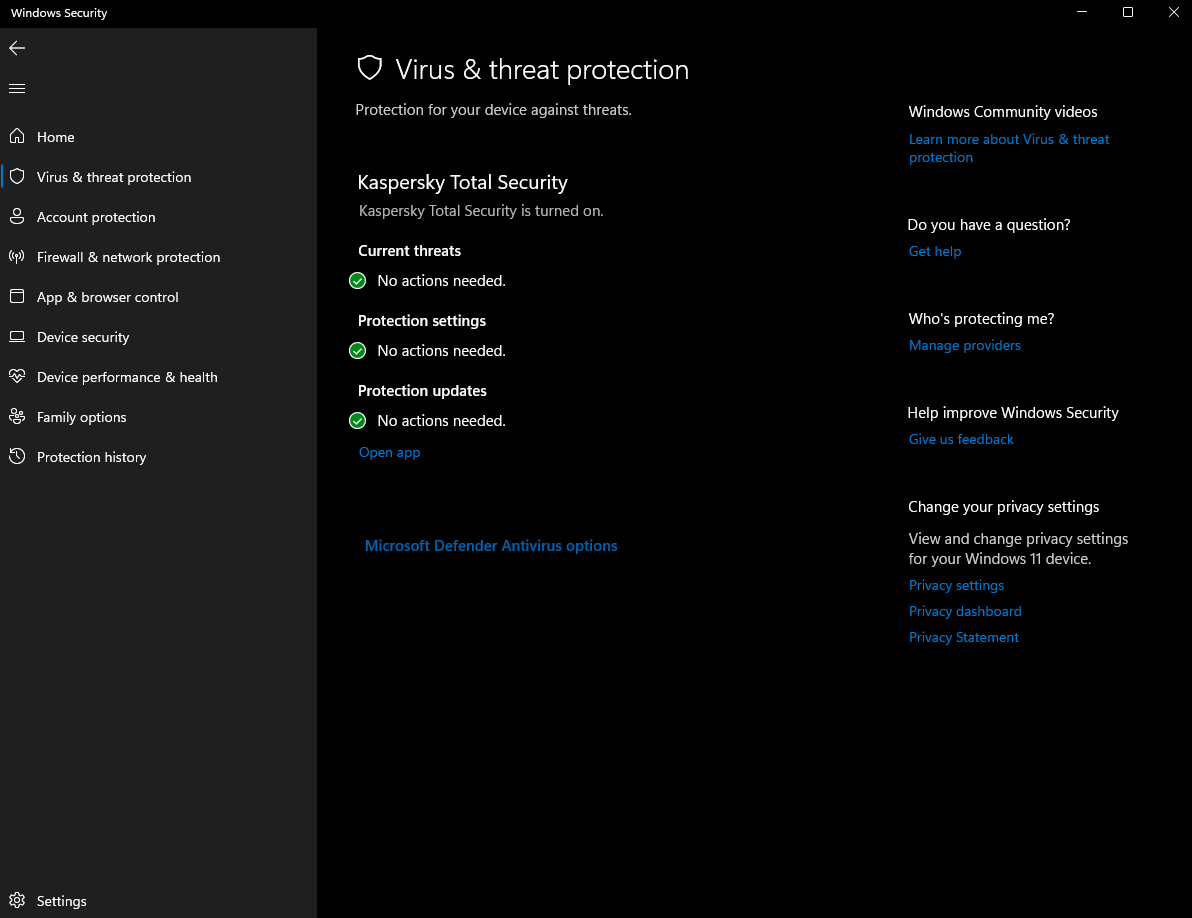Click 'Change your privacy settings' heading

point(1003,507)
